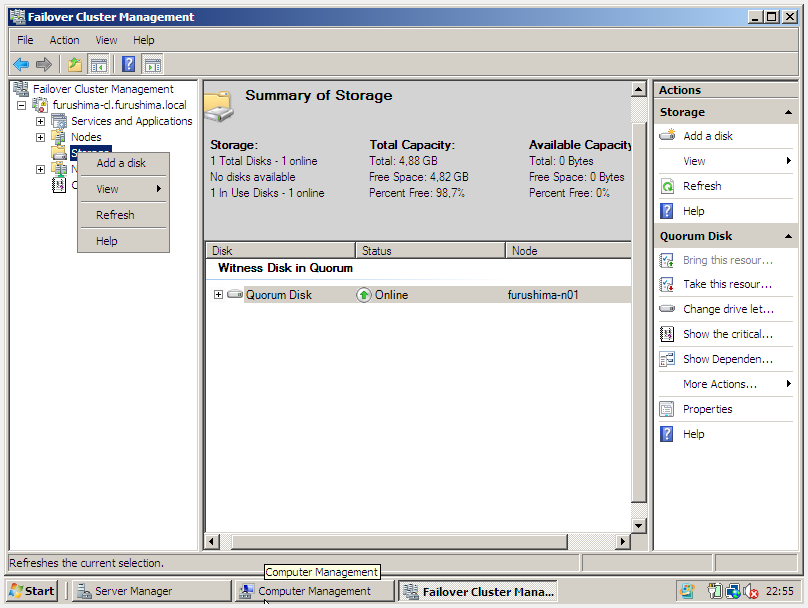Collapse the Quorum Disk section in Actions pane
This screenshot has height=608, width=808.
(788, 236)
